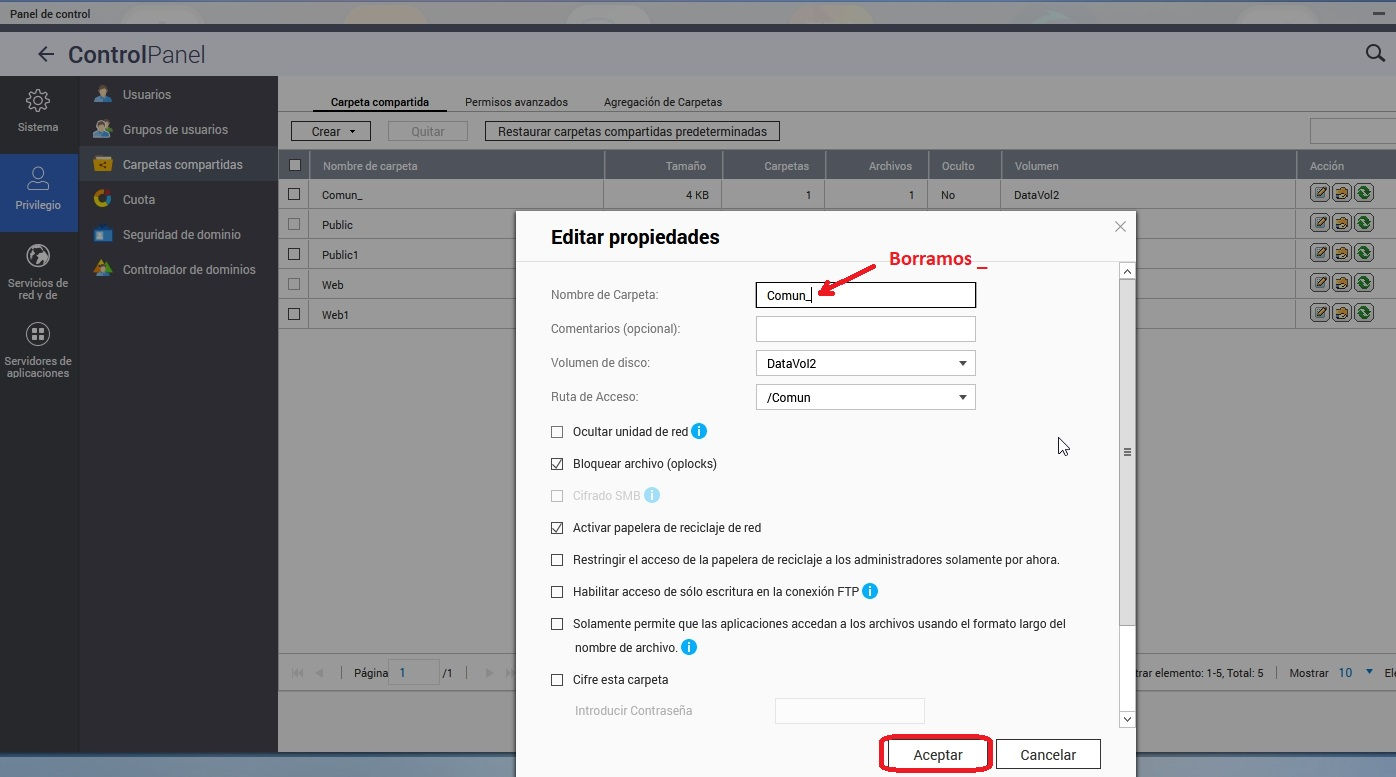Click the back arrow beside ControlPanel
This screenshot has height=777, width=1396.
(x=45, y=55)
